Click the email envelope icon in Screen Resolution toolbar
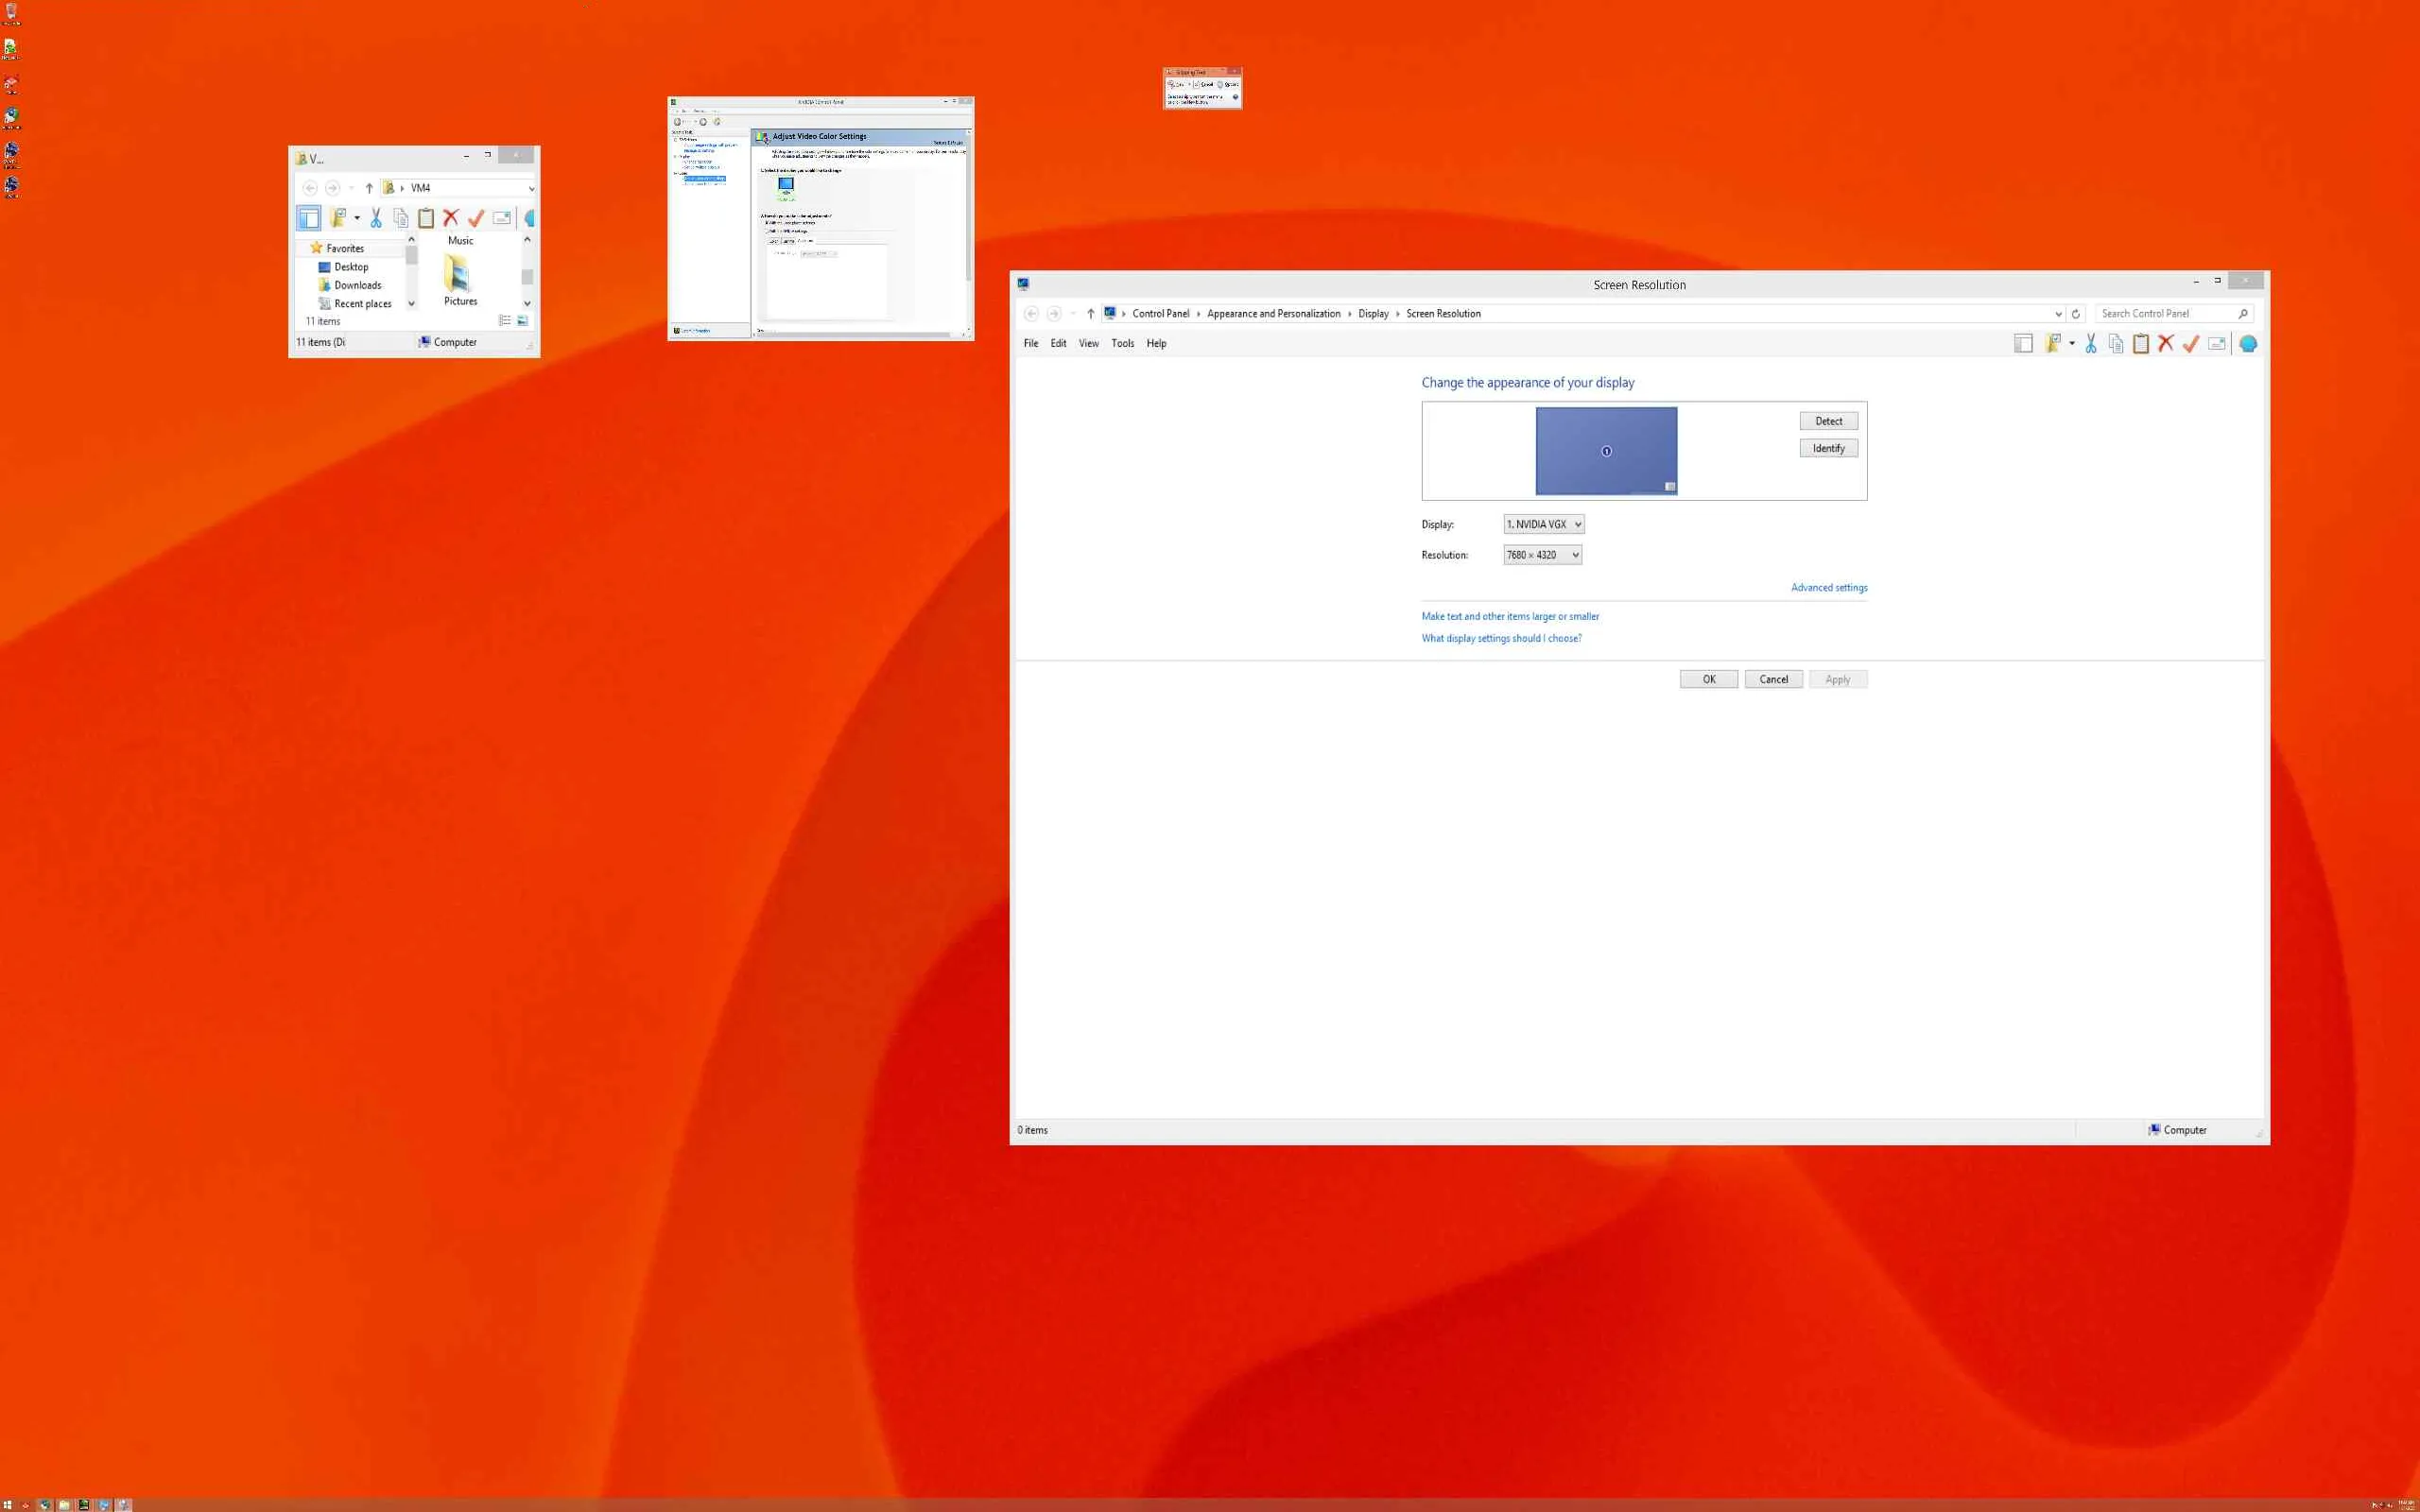This screenshot has height=1512, width=2420. pos(2216,344)
